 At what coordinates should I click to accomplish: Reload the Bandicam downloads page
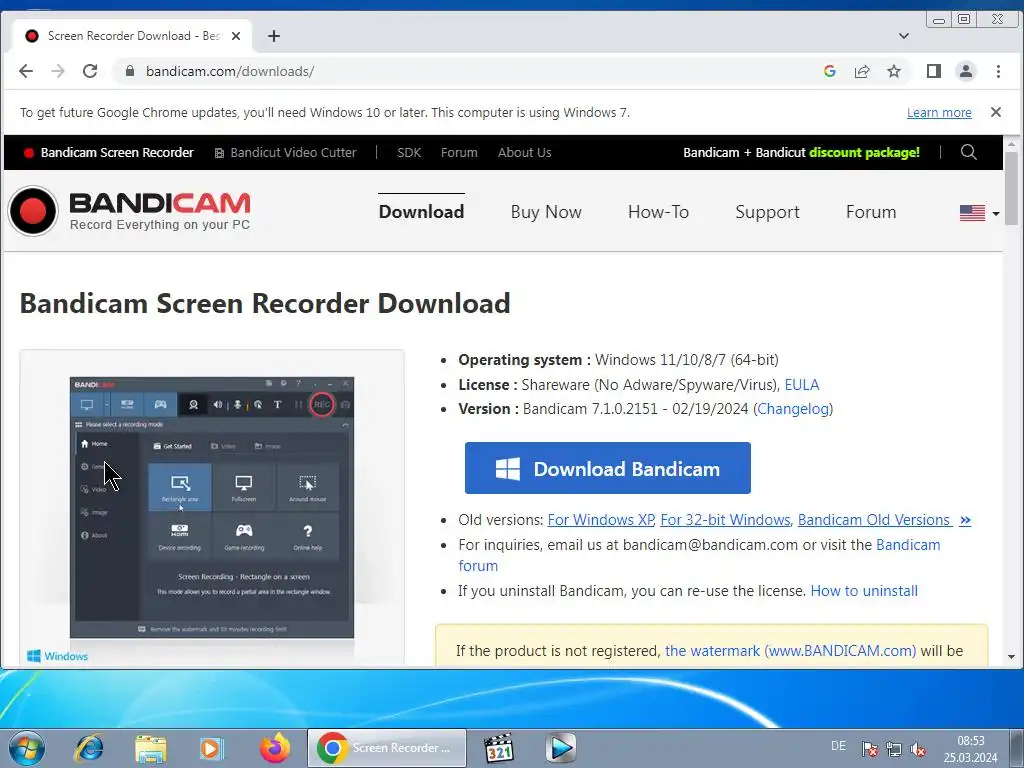[x=90, y=71]
